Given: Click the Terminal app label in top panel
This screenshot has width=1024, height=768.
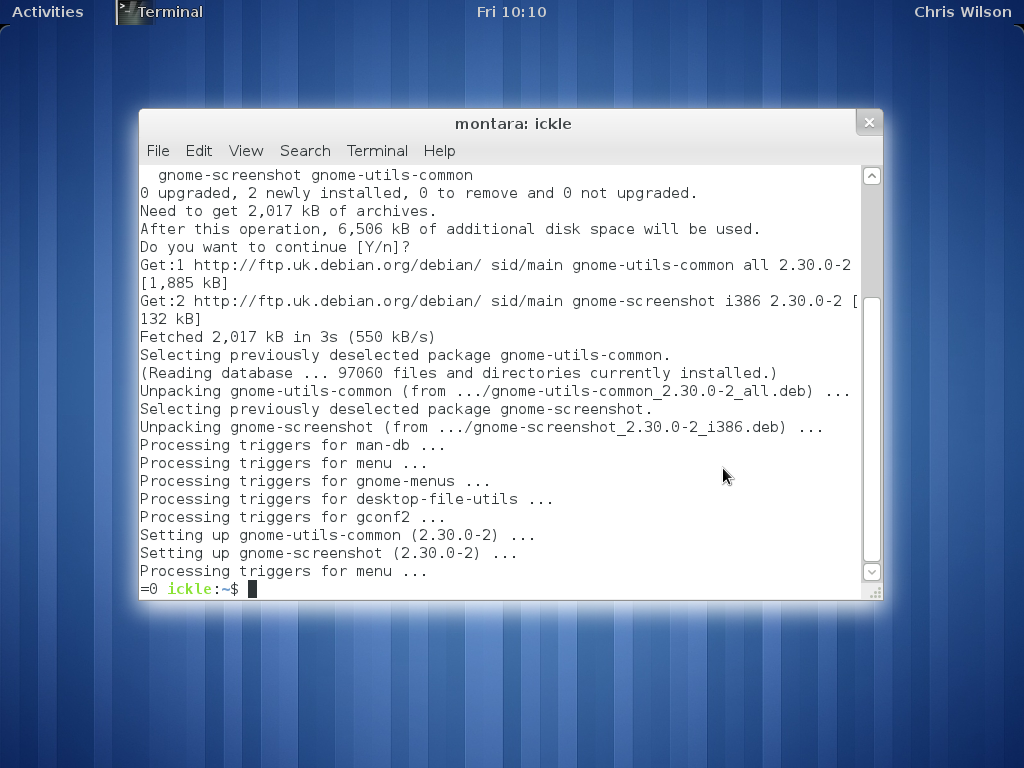Looking at the screenshot, I should coord(170,12).
